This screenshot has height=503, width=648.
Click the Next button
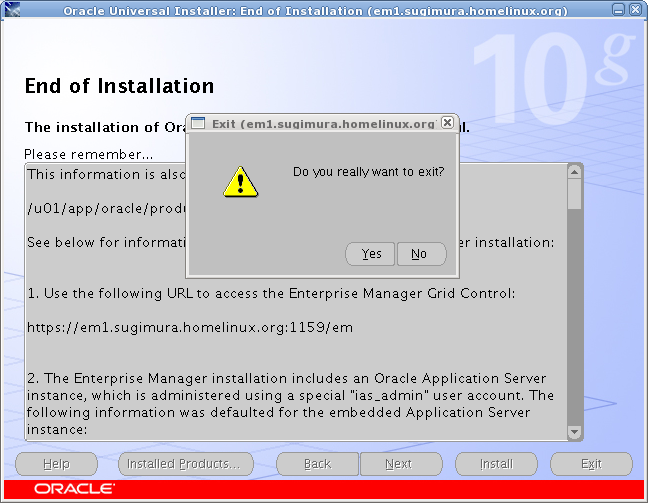click(x=401, y=464)
